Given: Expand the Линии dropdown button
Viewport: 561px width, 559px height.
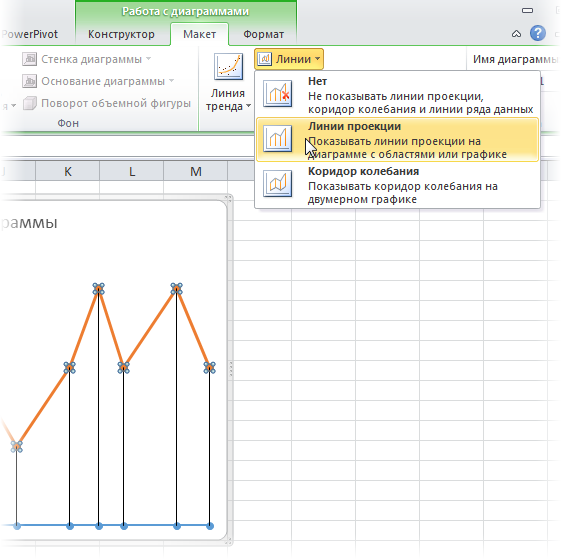Looking at the screenshot, I should [x=289, y=59].
